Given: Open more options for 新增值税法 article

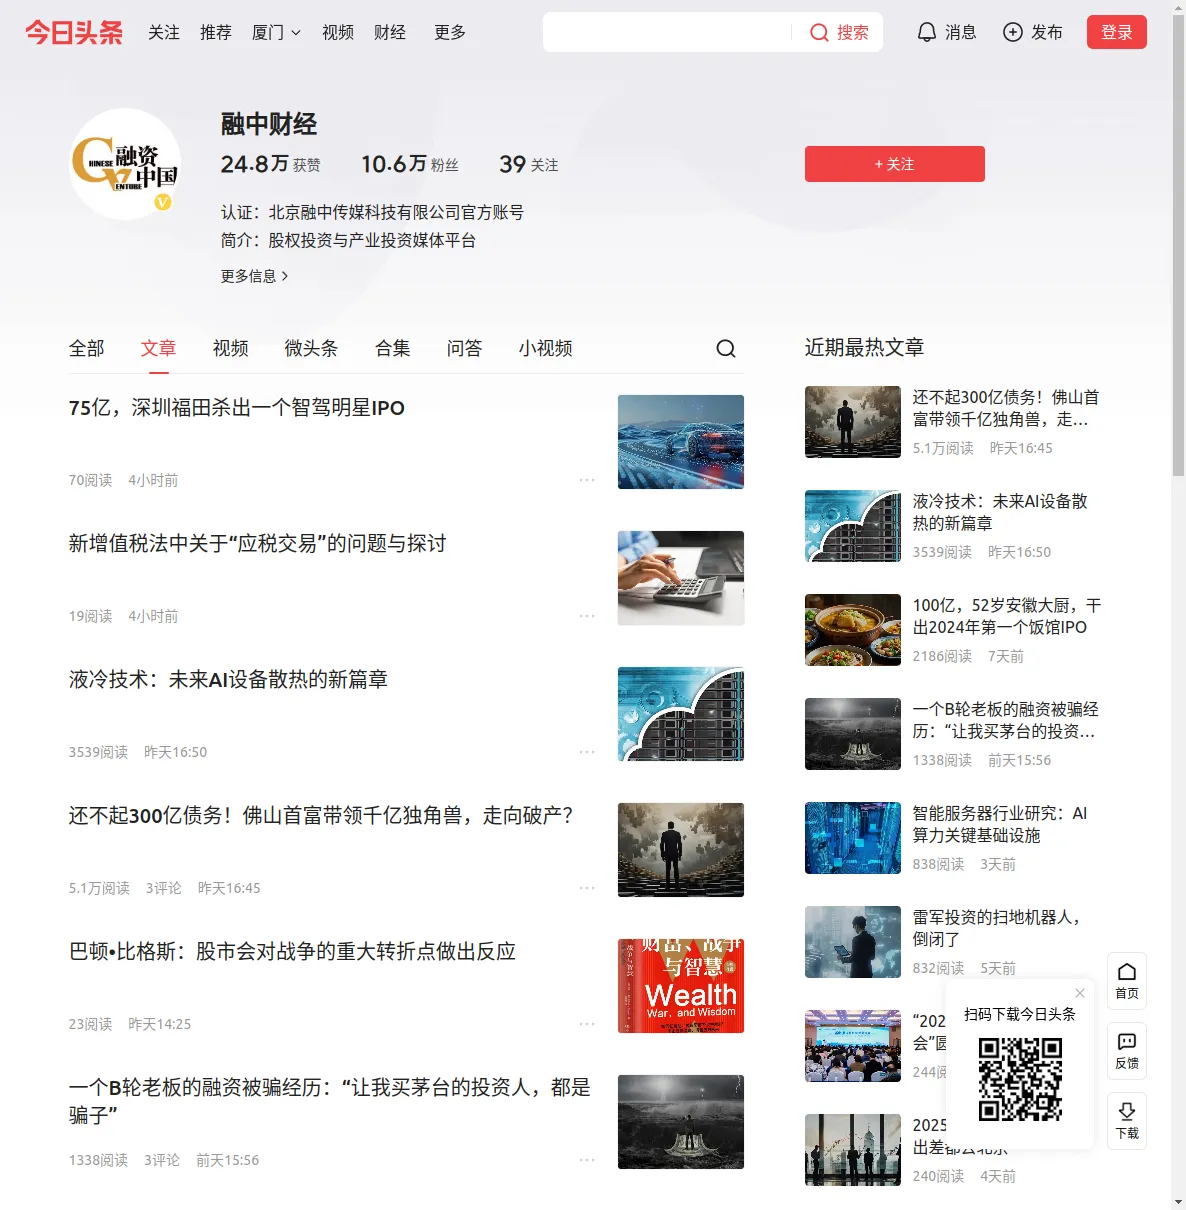Looking at the screenshot, I should tap(587, 616).
